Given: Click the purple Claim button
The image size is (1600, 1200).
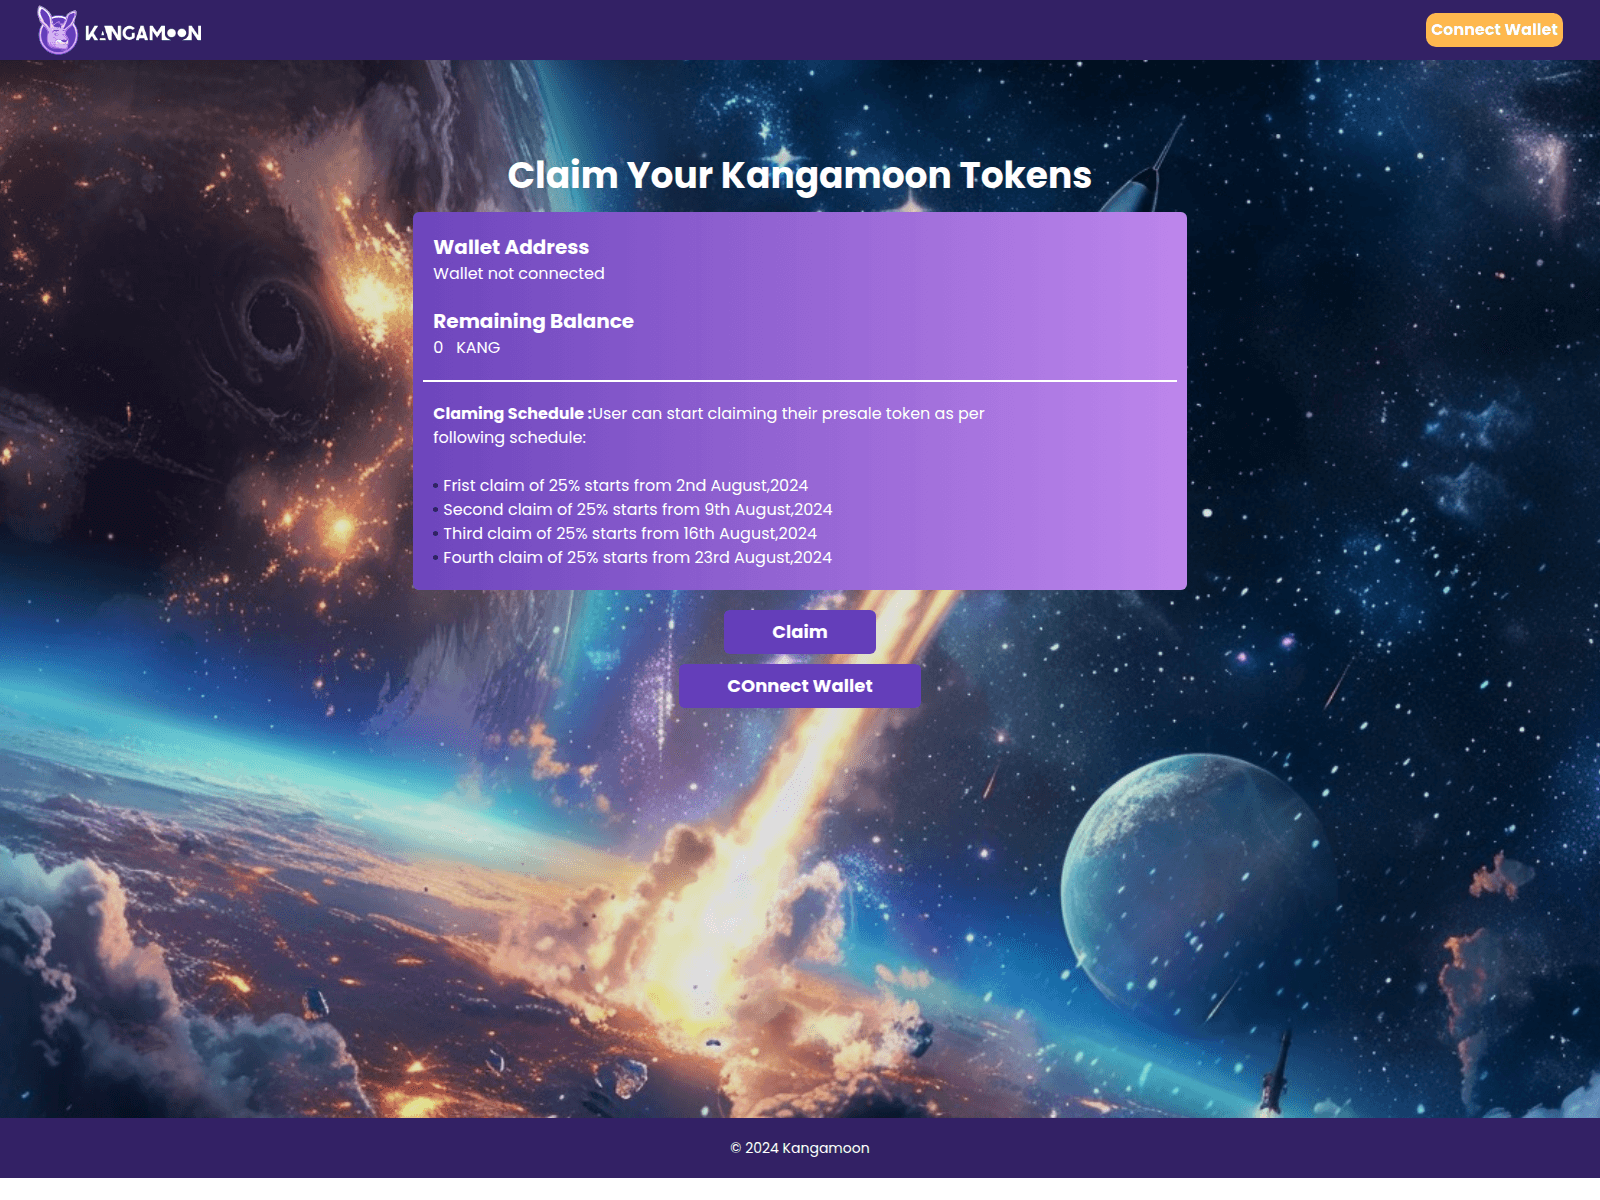Looking at the screenshot, I should point(799,632).
